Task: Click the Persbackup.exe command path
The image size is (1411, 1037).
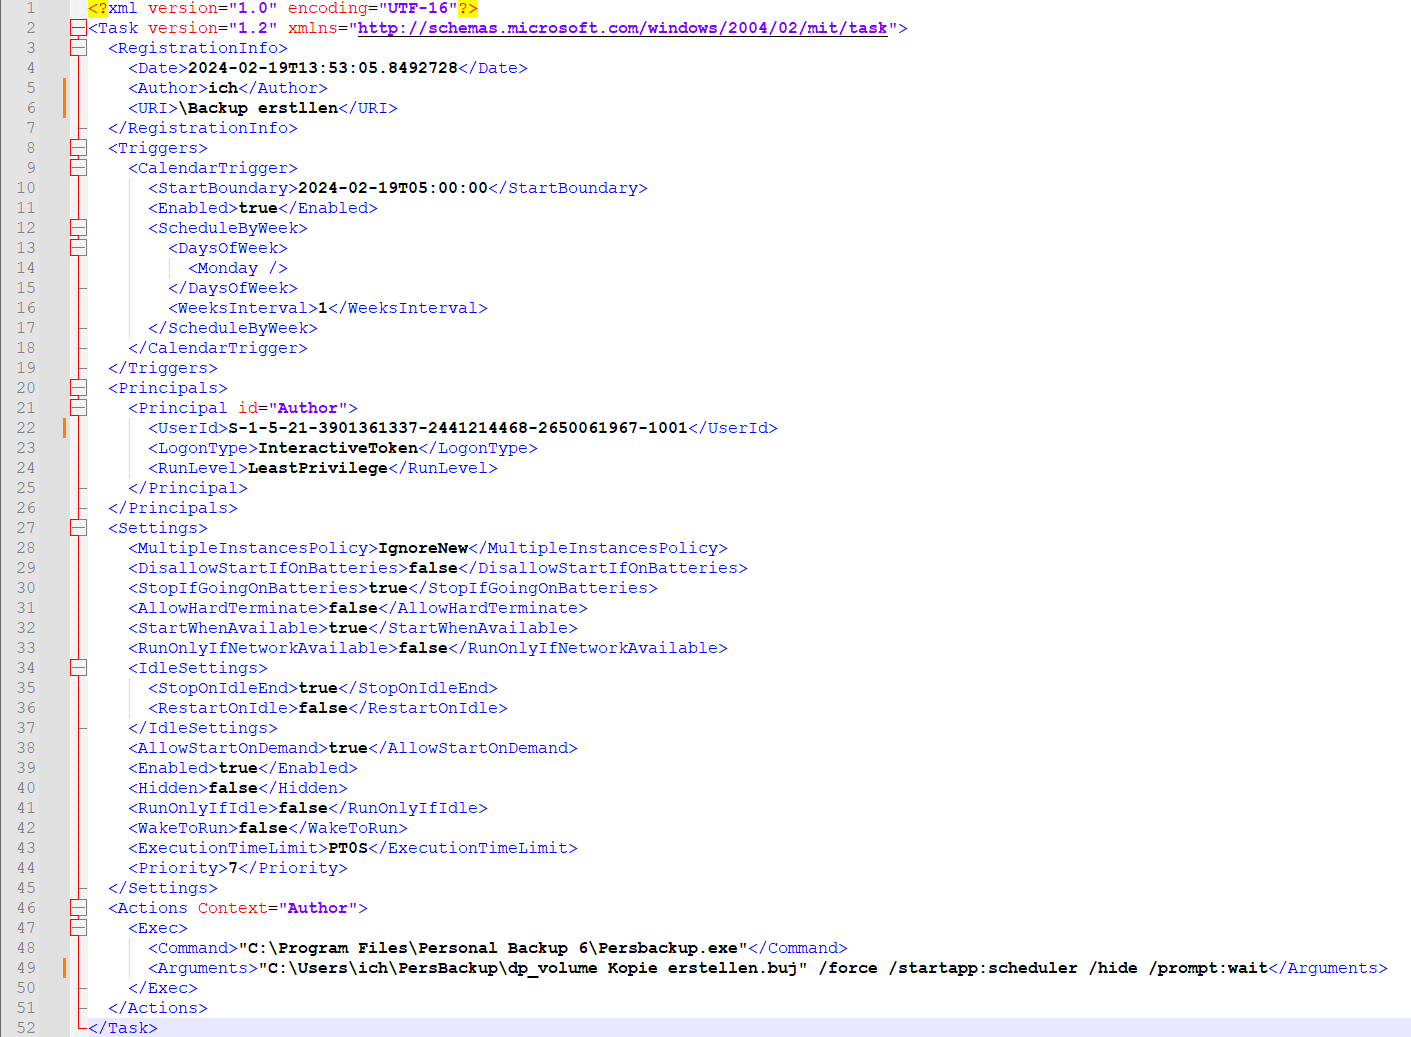Action: point(493,948)
